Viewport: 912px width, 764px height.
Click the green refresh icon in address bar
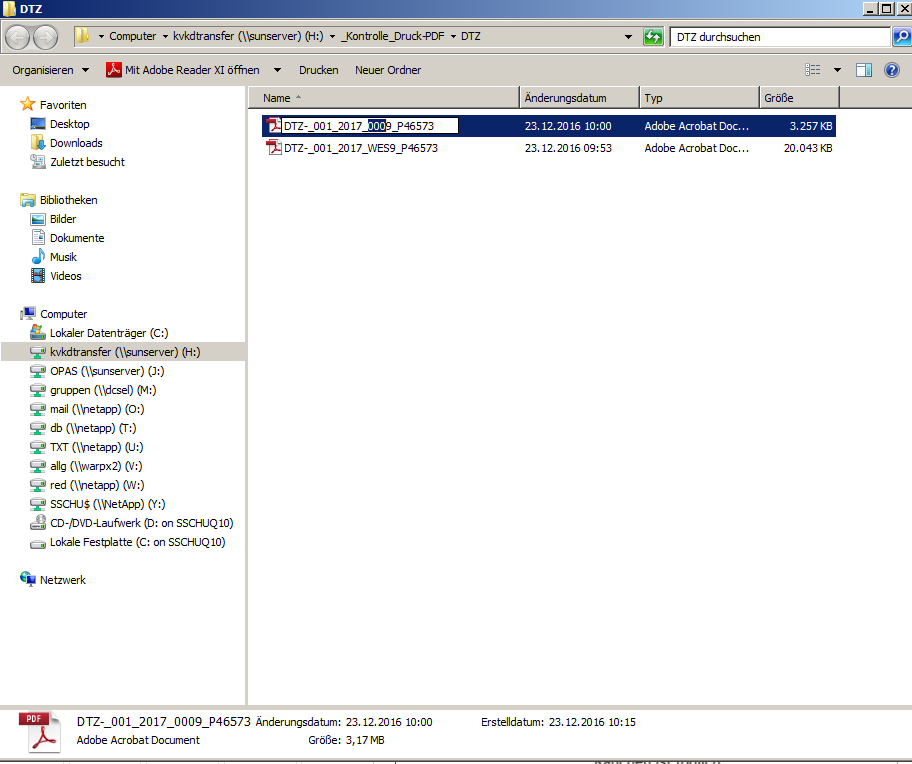[x=654, y=37]
